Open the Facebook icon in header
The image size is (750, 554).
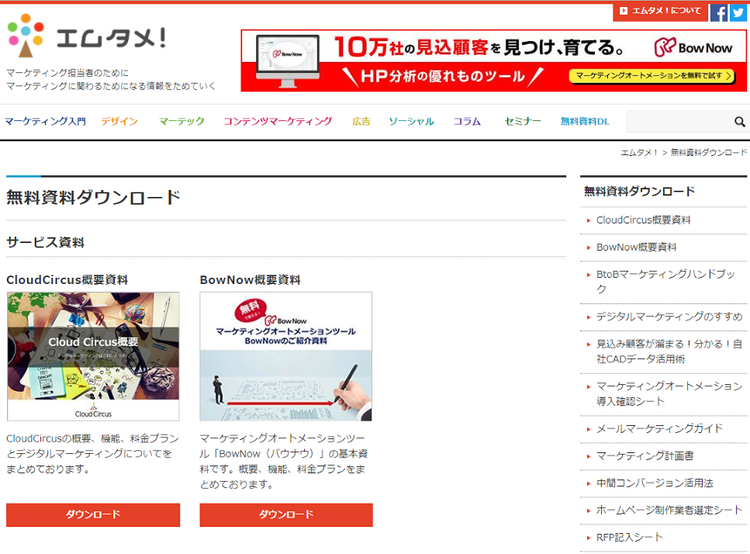[x=719, y=12]
